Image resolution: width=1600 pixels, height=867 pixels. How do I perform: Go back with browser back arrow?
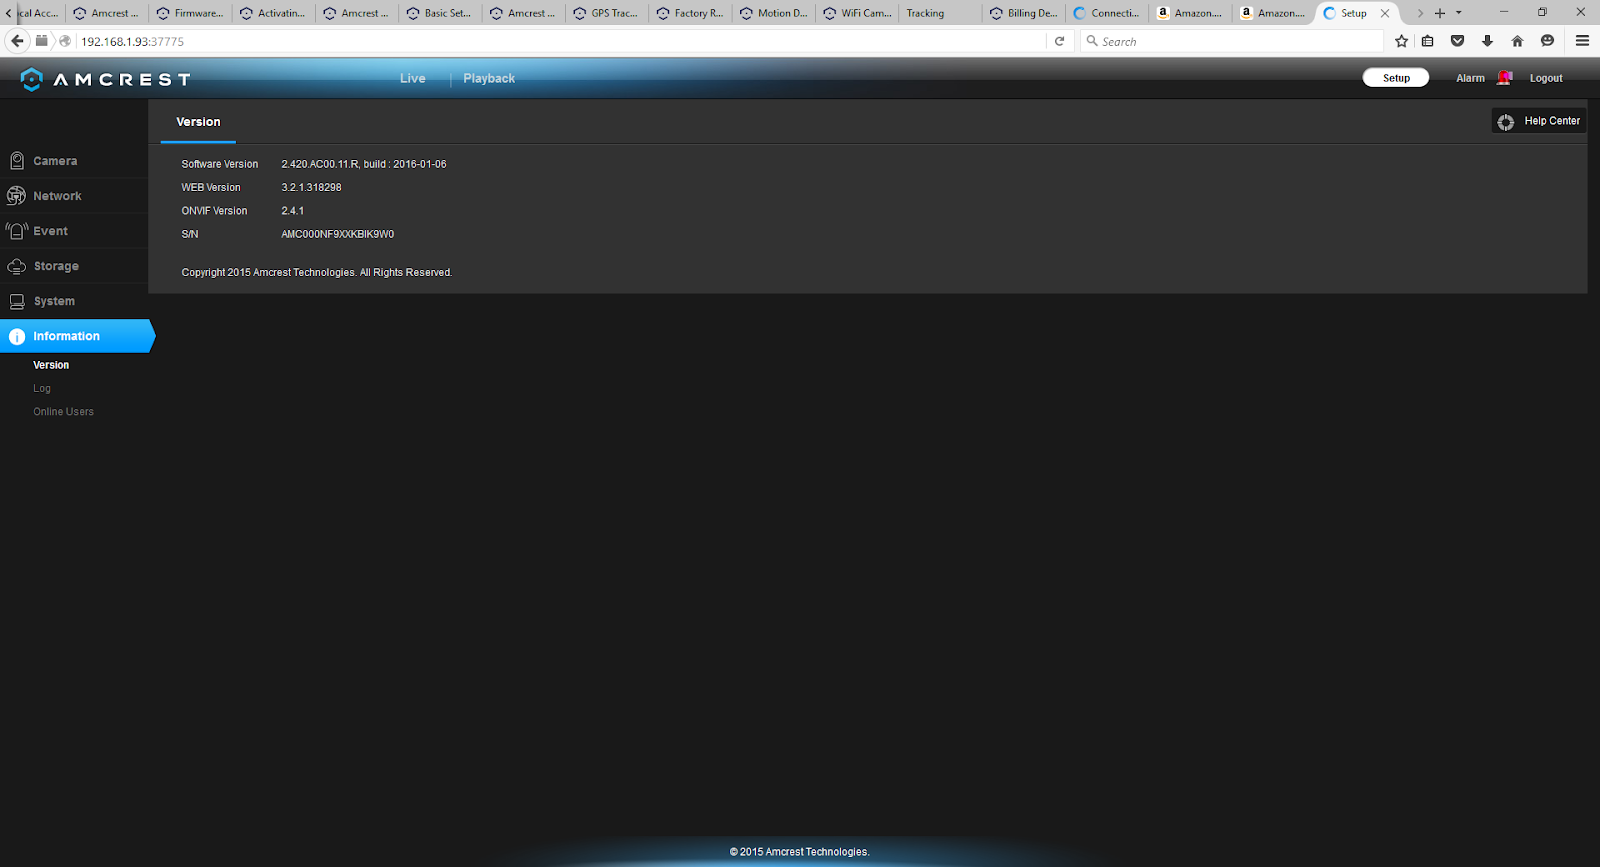pyautogui.click(x=17, y=41)
